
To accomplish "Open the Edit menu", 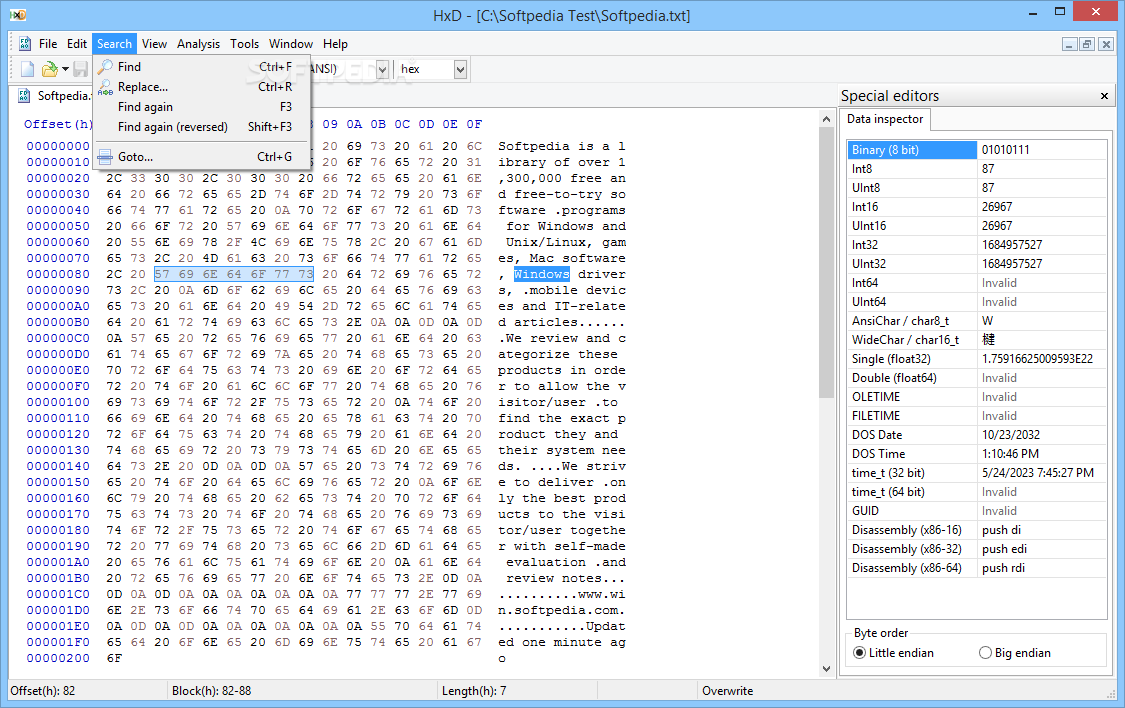I will (77, 44).
